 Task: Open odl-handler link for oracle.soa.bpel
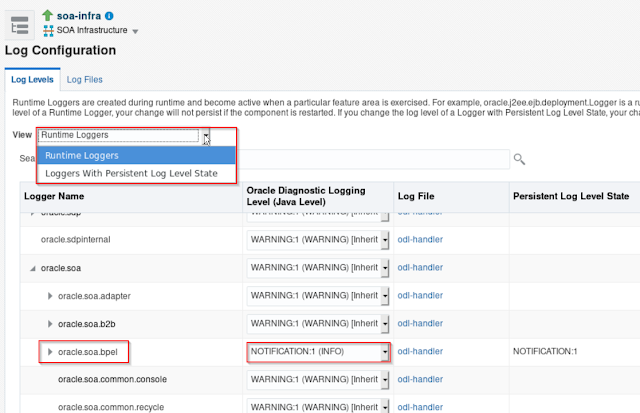click(x=420, y=351)
